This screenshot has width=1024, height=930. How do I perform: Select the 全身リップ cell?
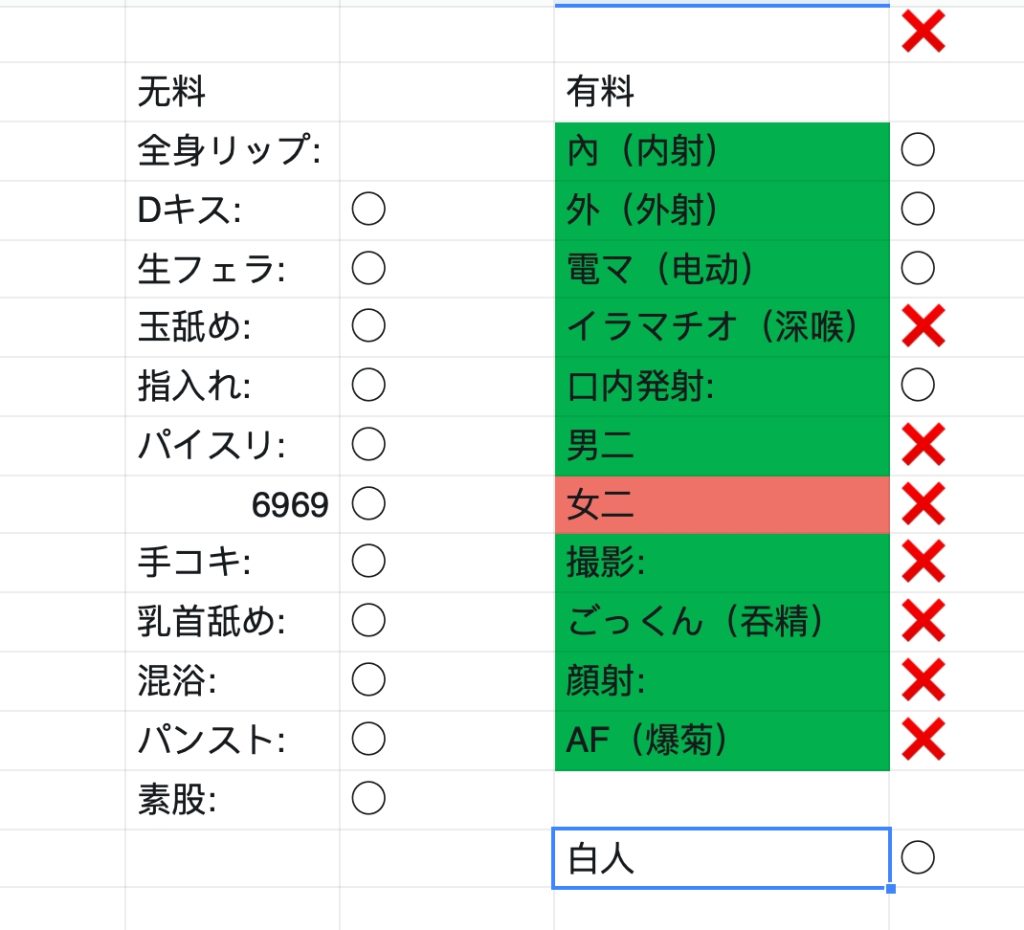[x=232, y=151]
